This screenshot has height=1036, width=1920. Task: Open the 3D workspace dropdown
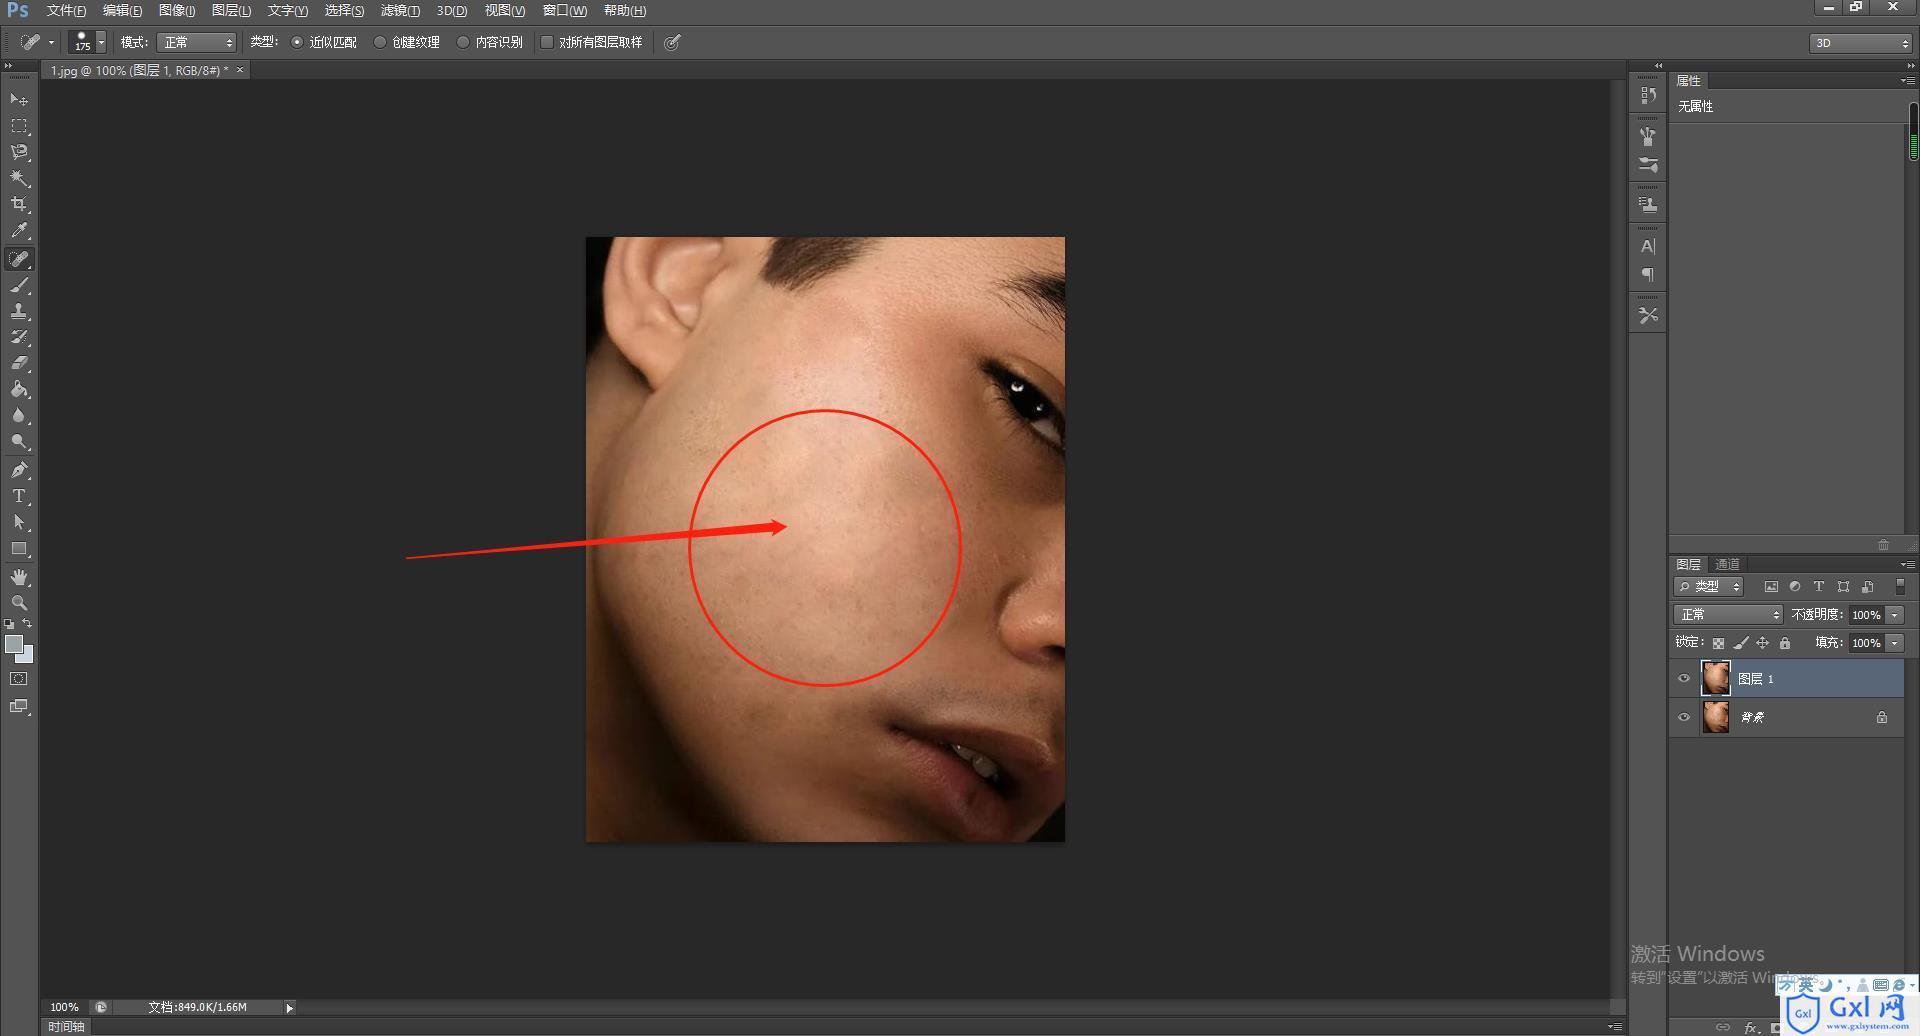(1860, 43)
